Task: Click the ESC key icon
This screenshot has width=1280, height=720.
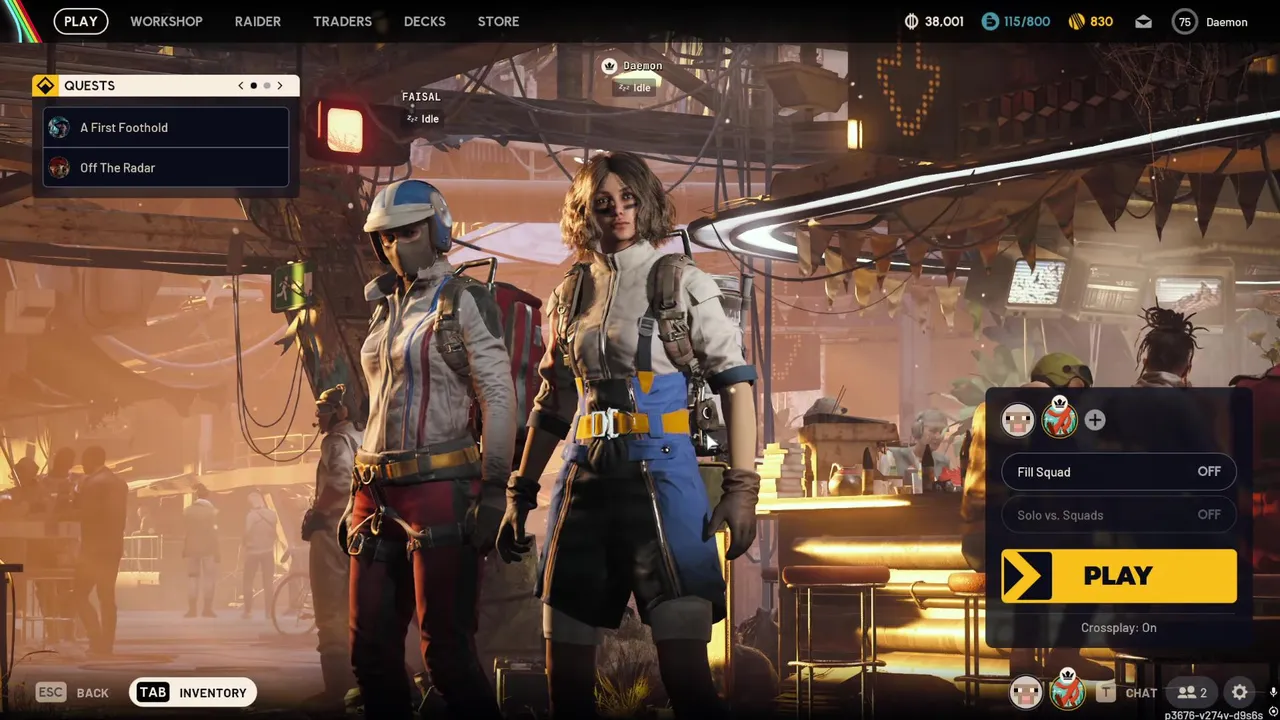Action: (50, 692)
